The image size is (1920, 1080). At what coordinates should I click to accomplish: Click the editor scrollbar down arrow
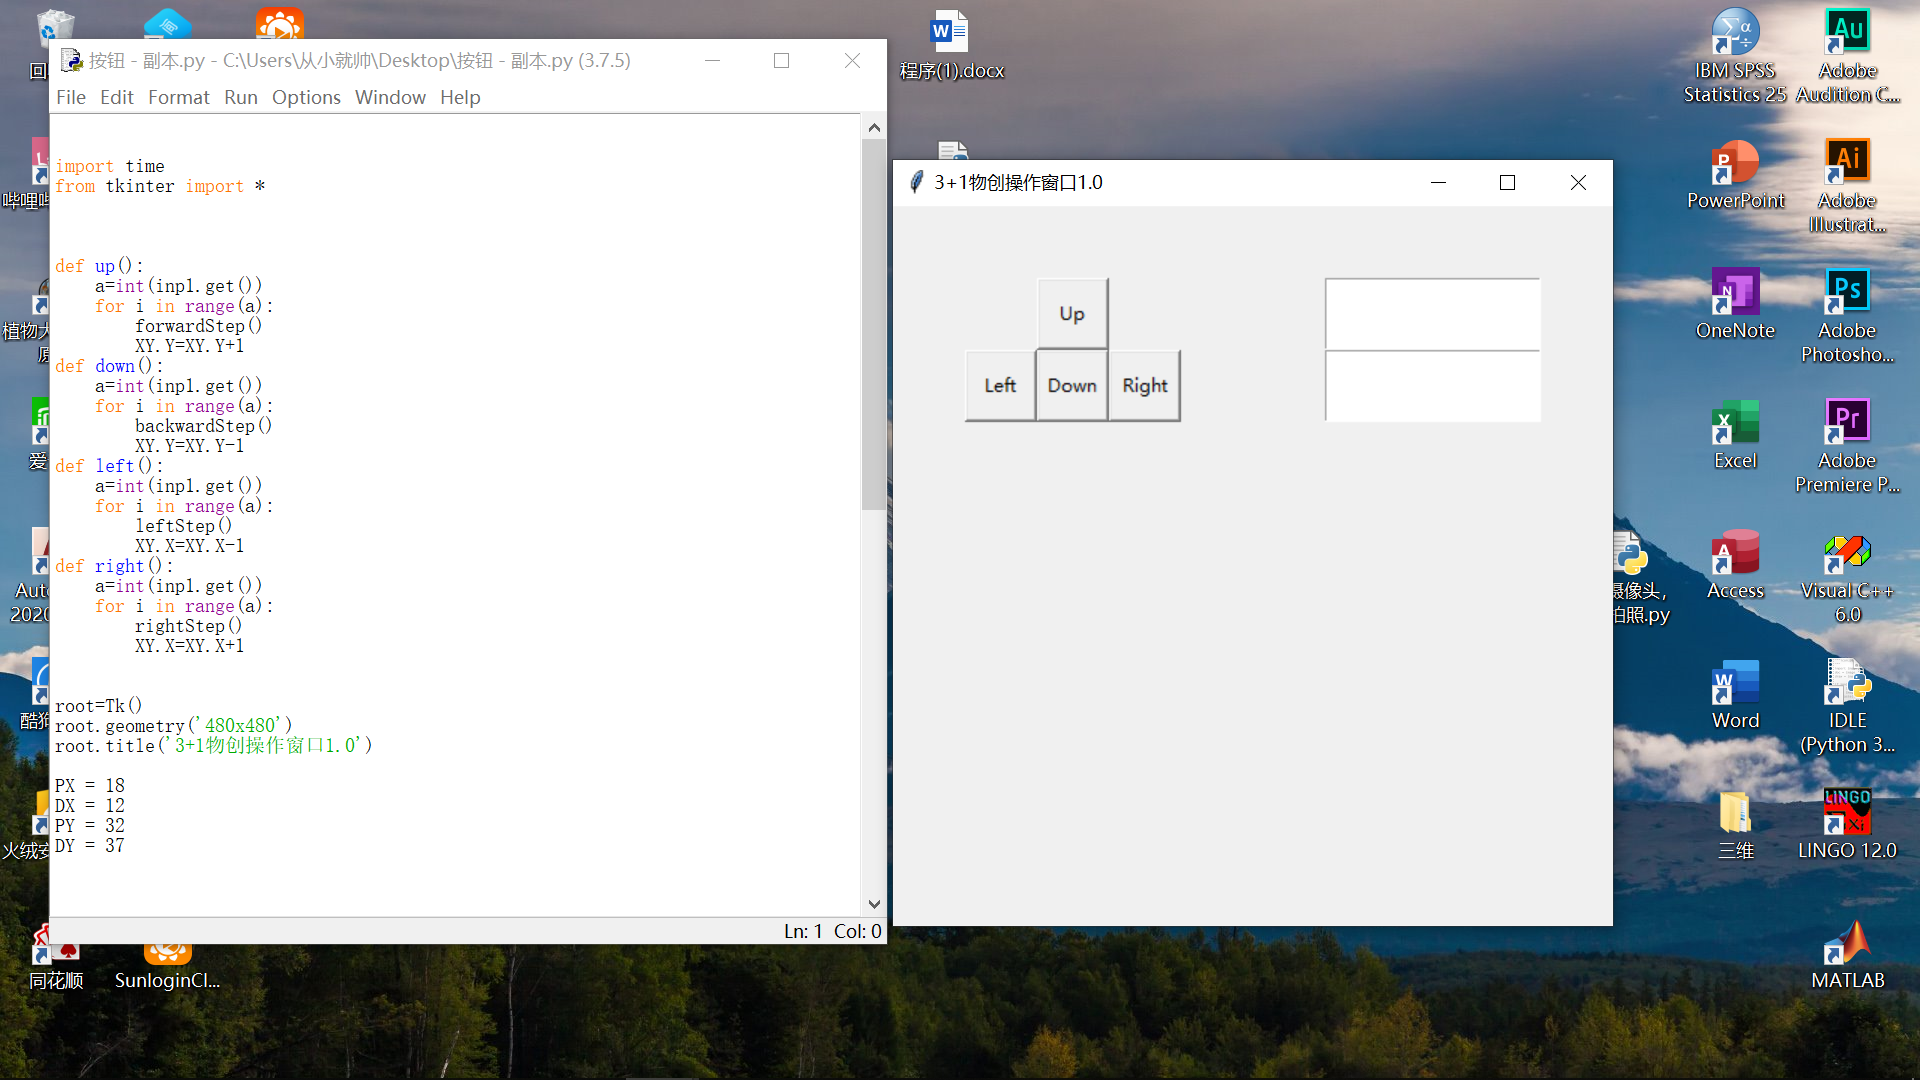[x=874, y=904]
